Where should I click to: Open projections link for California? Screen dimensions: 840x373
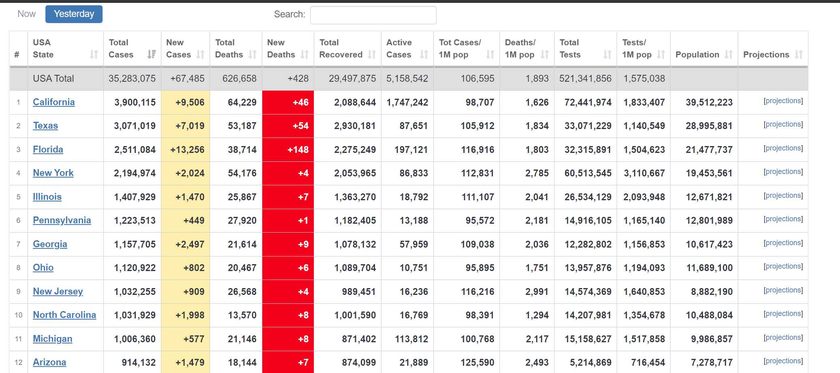[x=783, y=101]
